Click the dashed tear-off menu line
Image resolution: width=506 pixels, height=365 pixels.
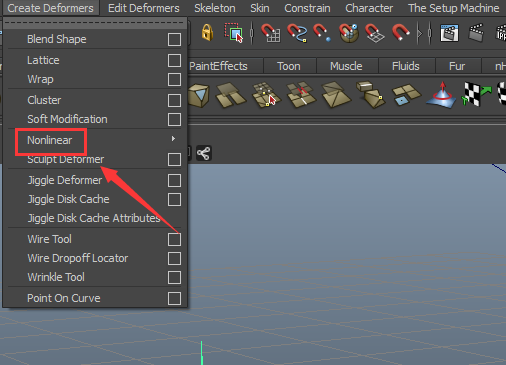click(95, 23)
